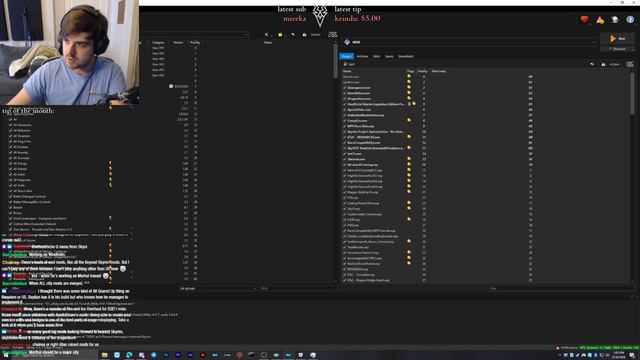
Task: Toggle the RaceCompatibility.esm plugin checkbox
Action: 344,143
